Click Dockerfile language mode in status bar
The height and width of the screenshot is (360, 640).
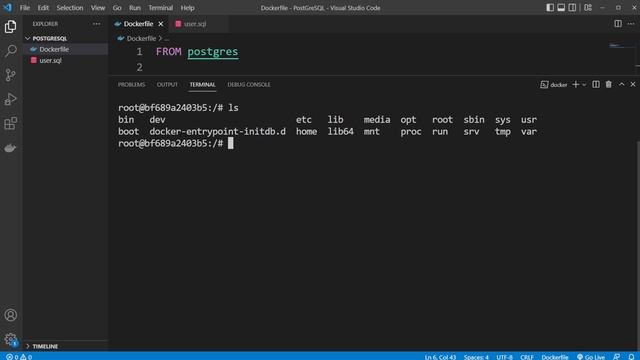555,357
